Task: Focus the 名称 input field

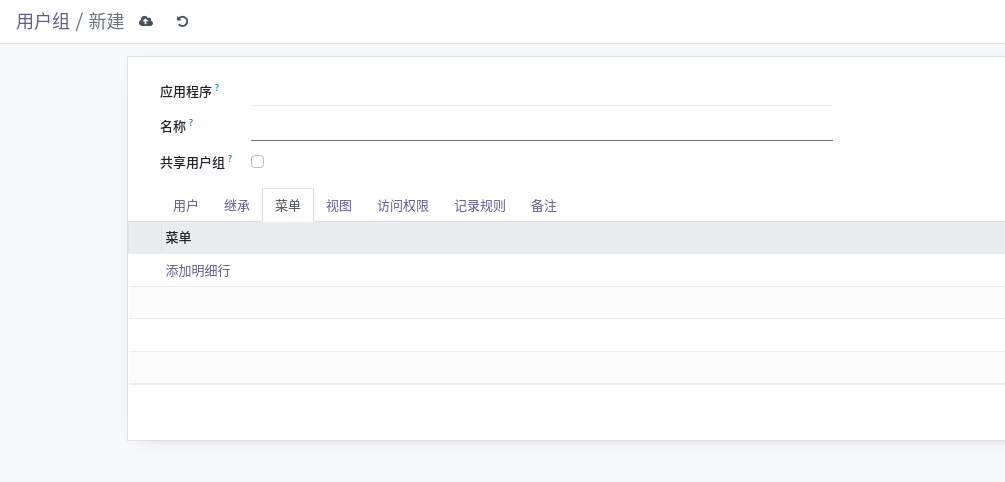Action: pos(542,128)
